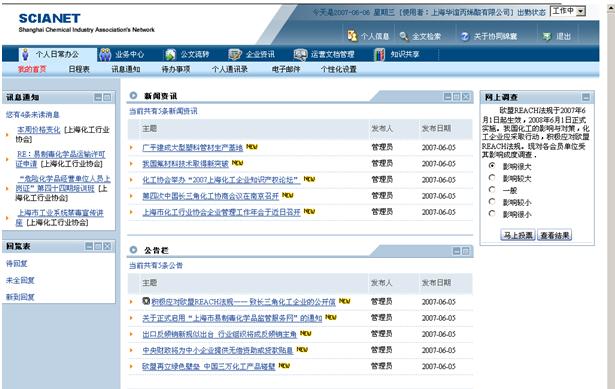Open the 全文检索 full-text search icon

[x=404, y=36]
